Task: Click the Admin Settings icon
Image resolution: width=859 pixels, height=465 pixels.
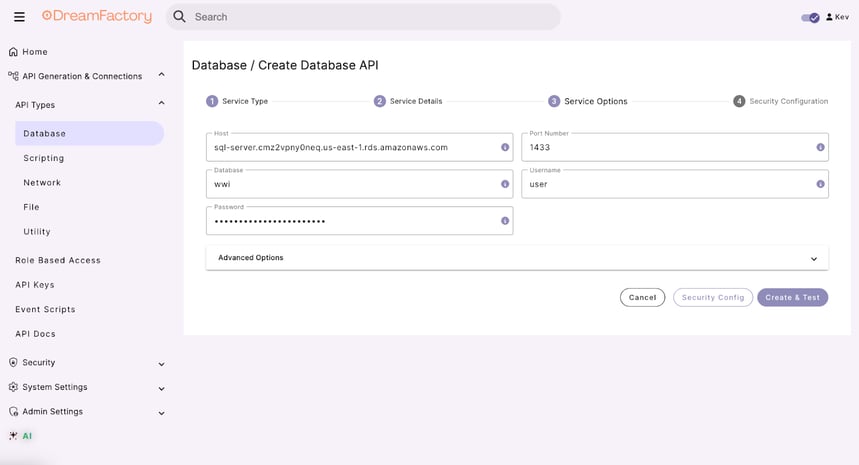Action: click(x=13, y=411)
